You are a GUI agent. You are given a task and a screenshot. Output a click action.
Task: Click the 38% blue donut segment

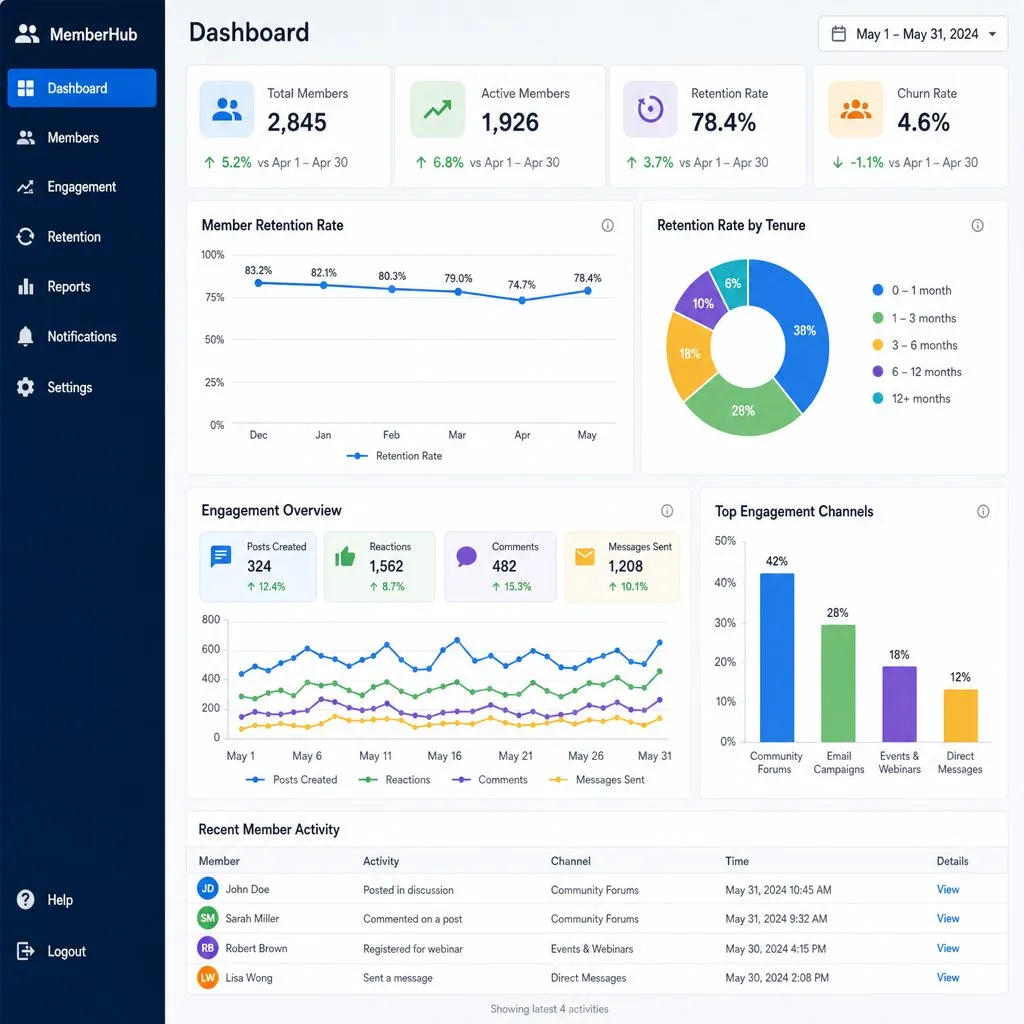coord(805,330)
